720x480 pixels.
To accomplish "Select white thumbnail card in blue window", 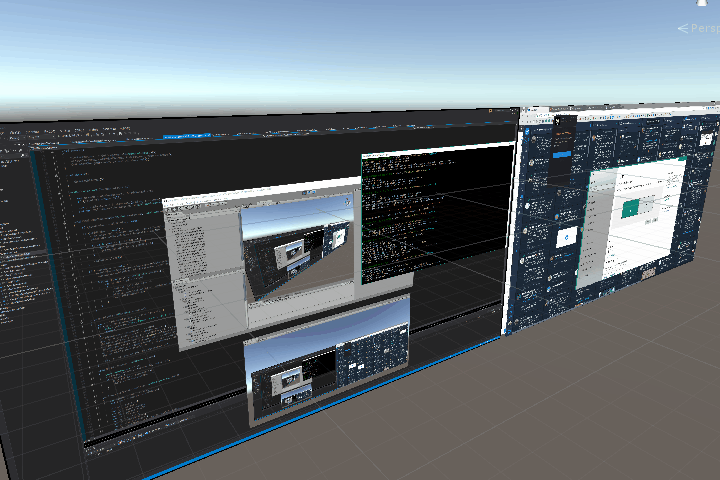I will point(566,237).
